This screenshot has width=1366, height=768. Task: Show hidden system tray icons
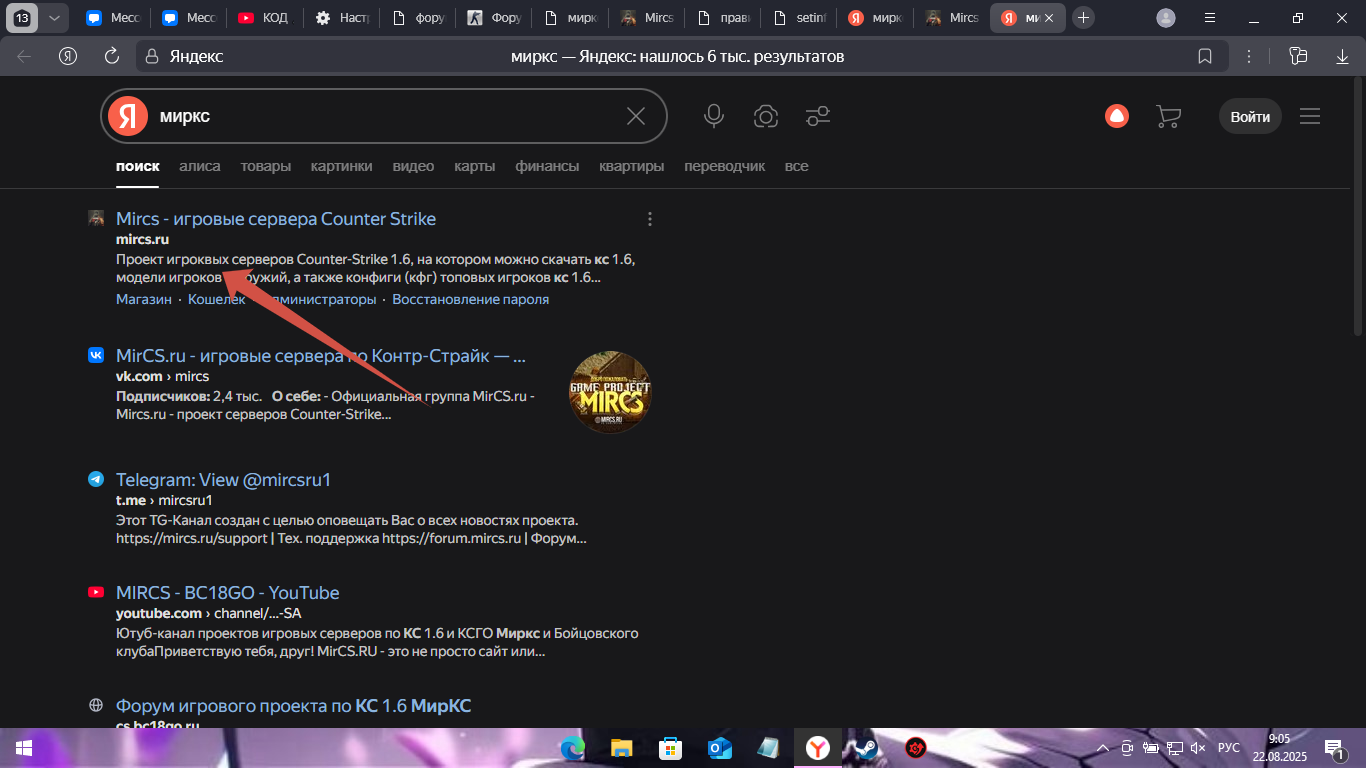point(1102,748)
